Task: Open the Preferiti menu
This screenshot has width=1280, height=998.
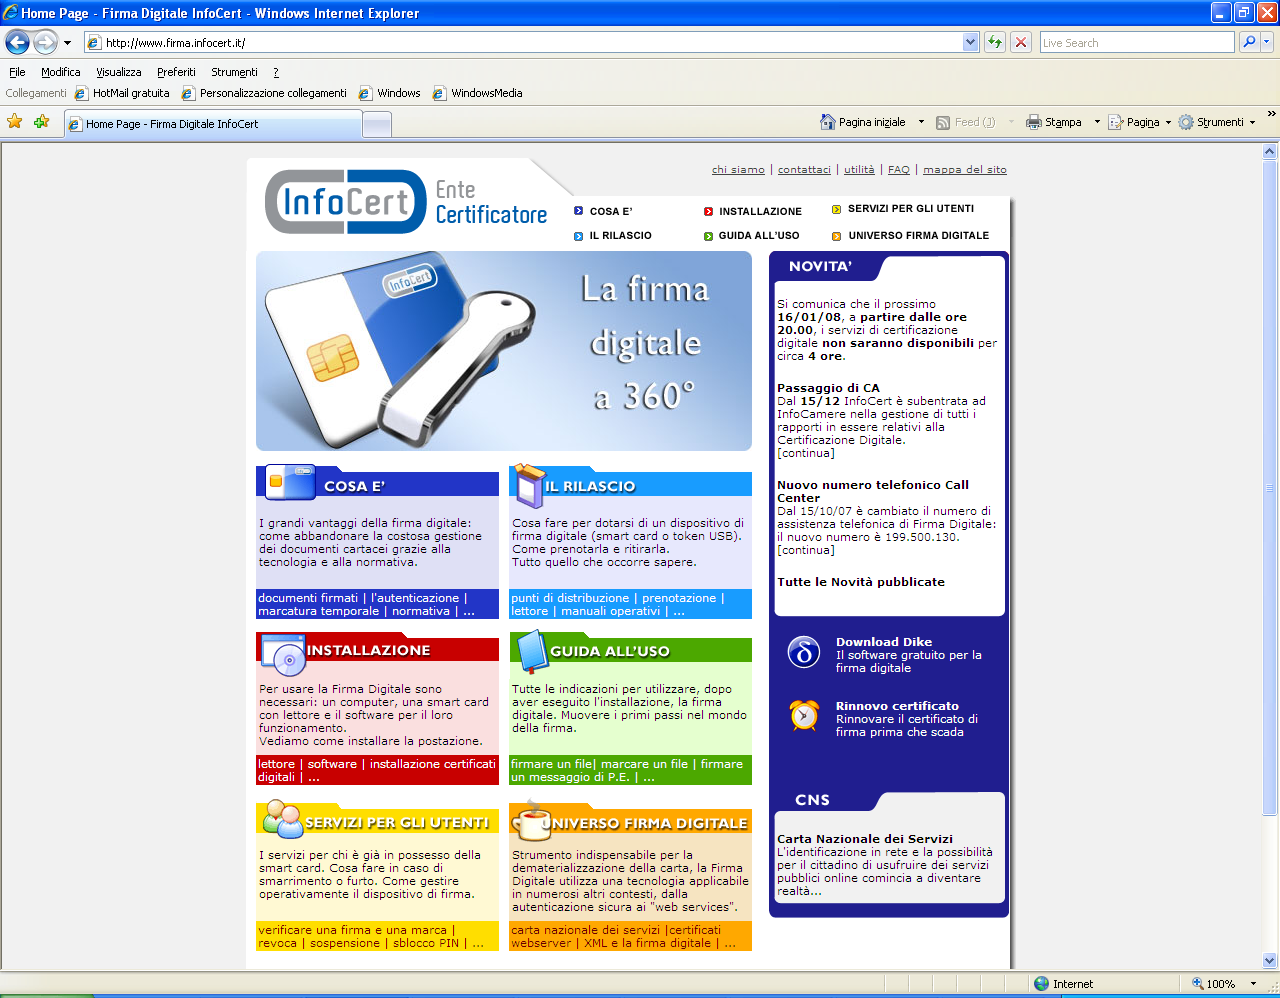Action: coord(176,72)
